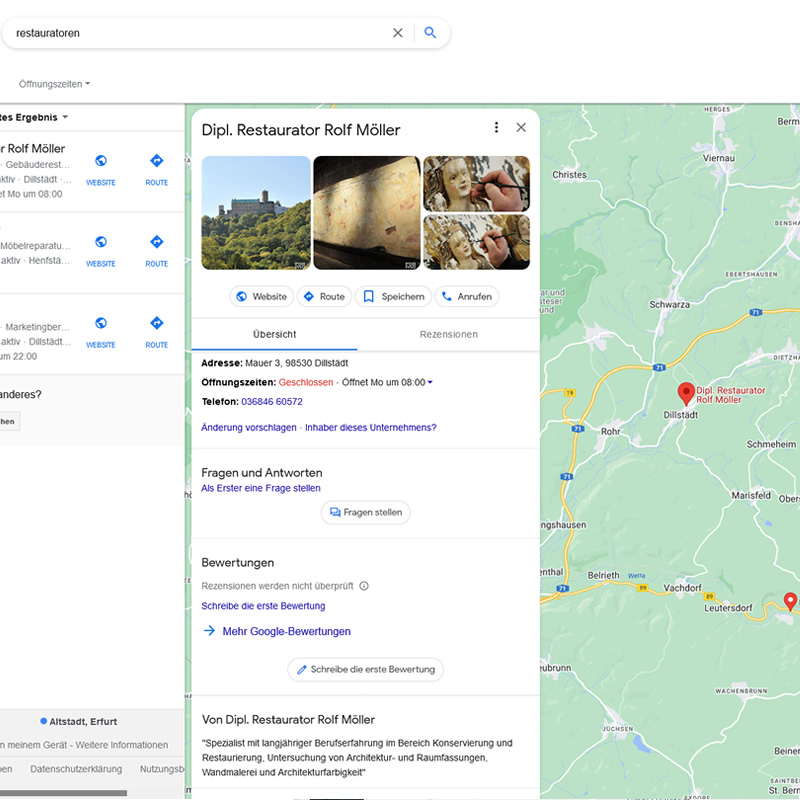Screen dimensions: 800x800
Task: Click phone number 036846 60572
Action: (272, 402)
